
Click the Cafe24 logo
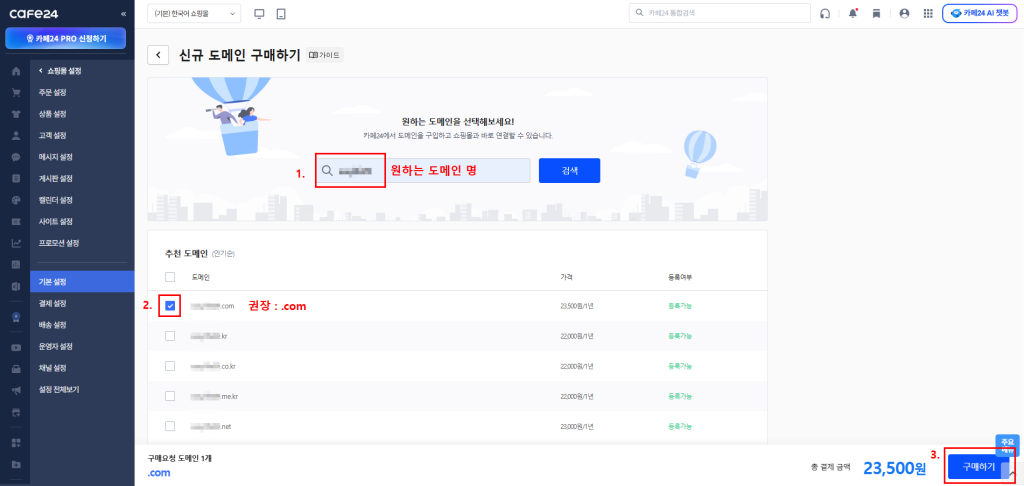[34, 14]
